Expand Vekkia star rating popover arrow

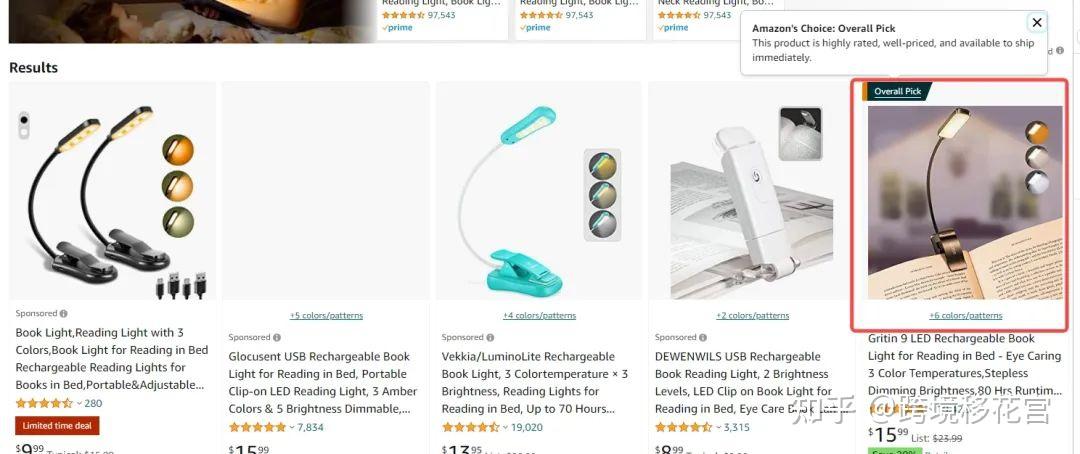[506, 427]
